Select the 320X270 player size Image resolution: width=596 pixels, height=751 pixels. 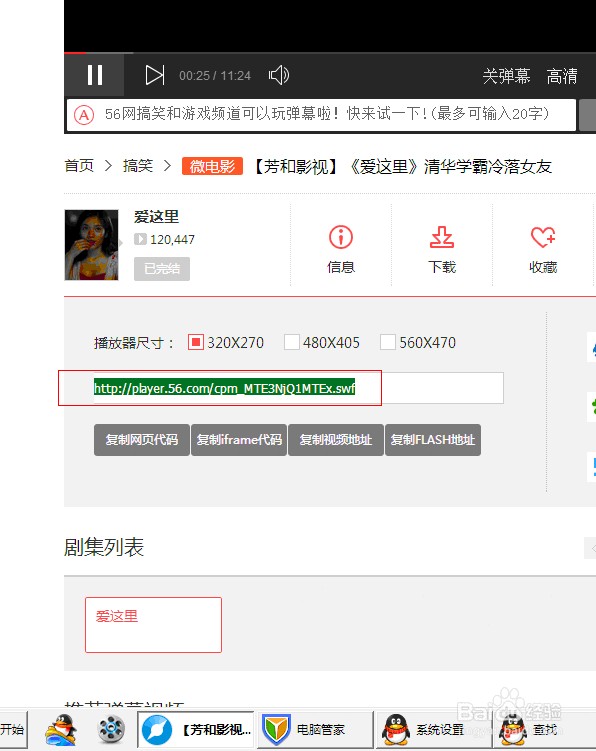[196, 342]
